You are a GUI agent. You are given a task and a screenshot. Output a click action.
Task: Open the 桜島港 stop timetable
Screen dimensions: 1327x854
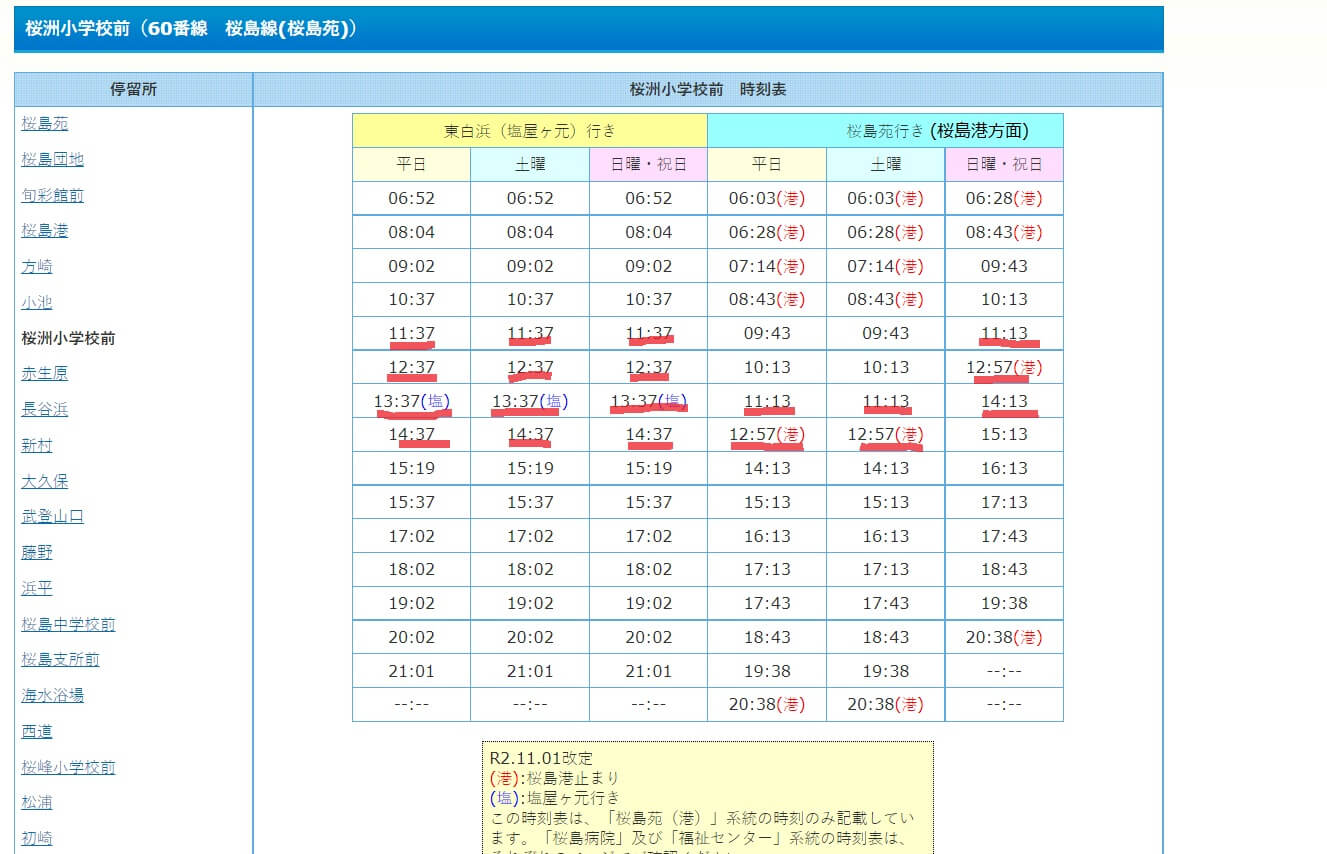point(45,231)
